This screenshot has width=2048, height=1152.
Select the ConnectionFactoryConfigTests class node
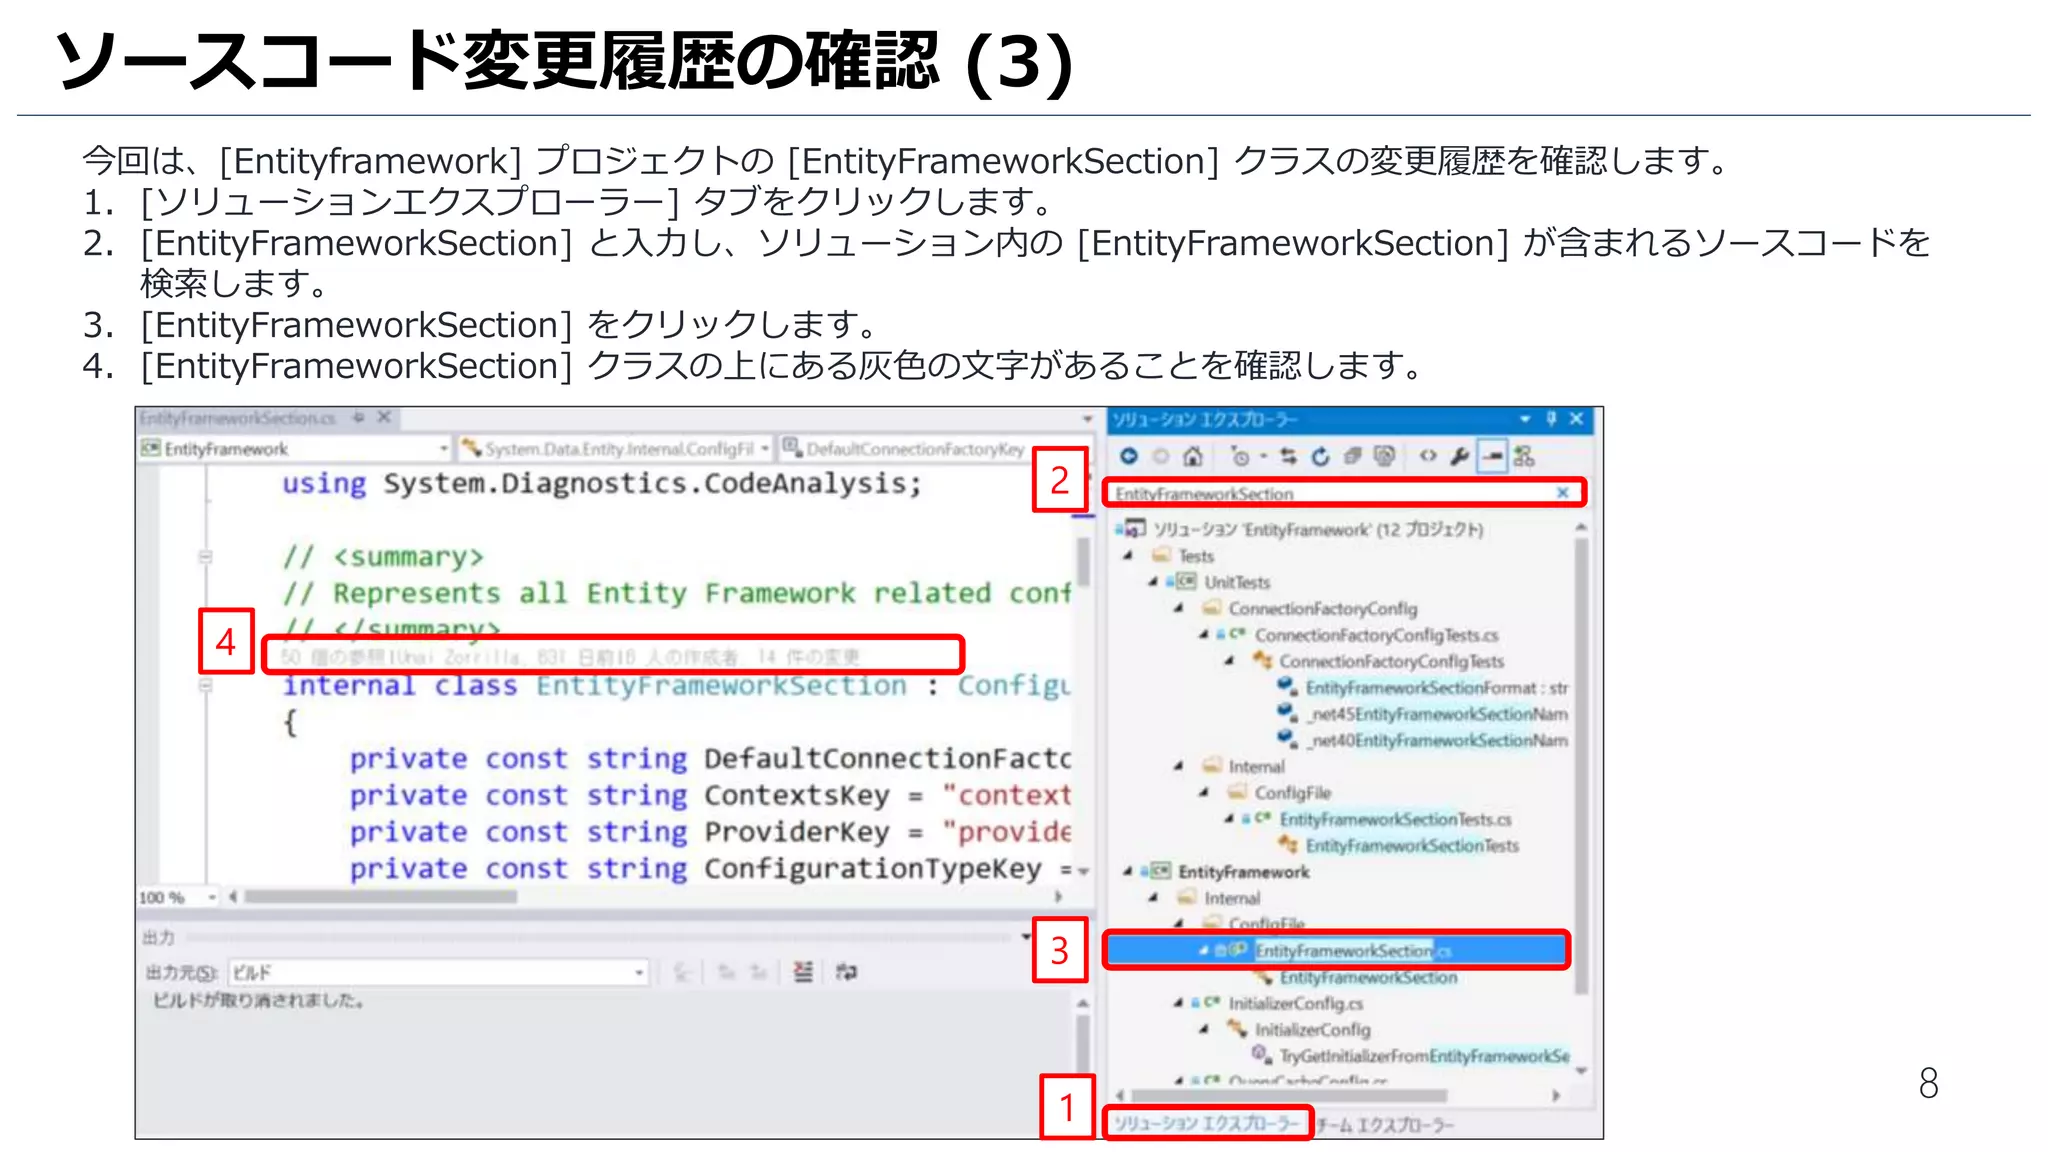click(x=1391, y=661)
